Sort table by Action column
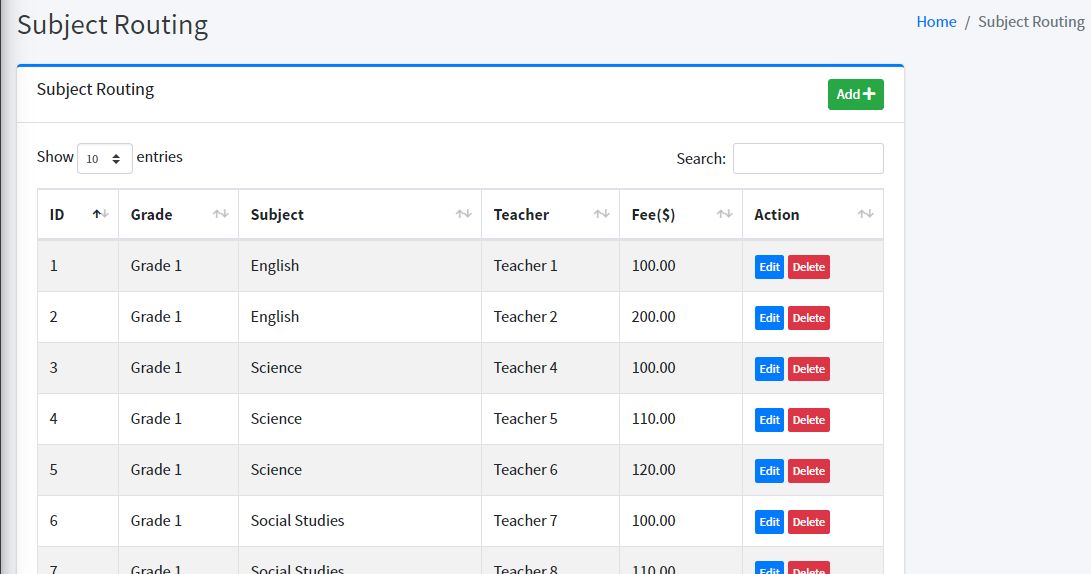The width and height of the screenshot is (1091, 574). (x=813, y=214)
